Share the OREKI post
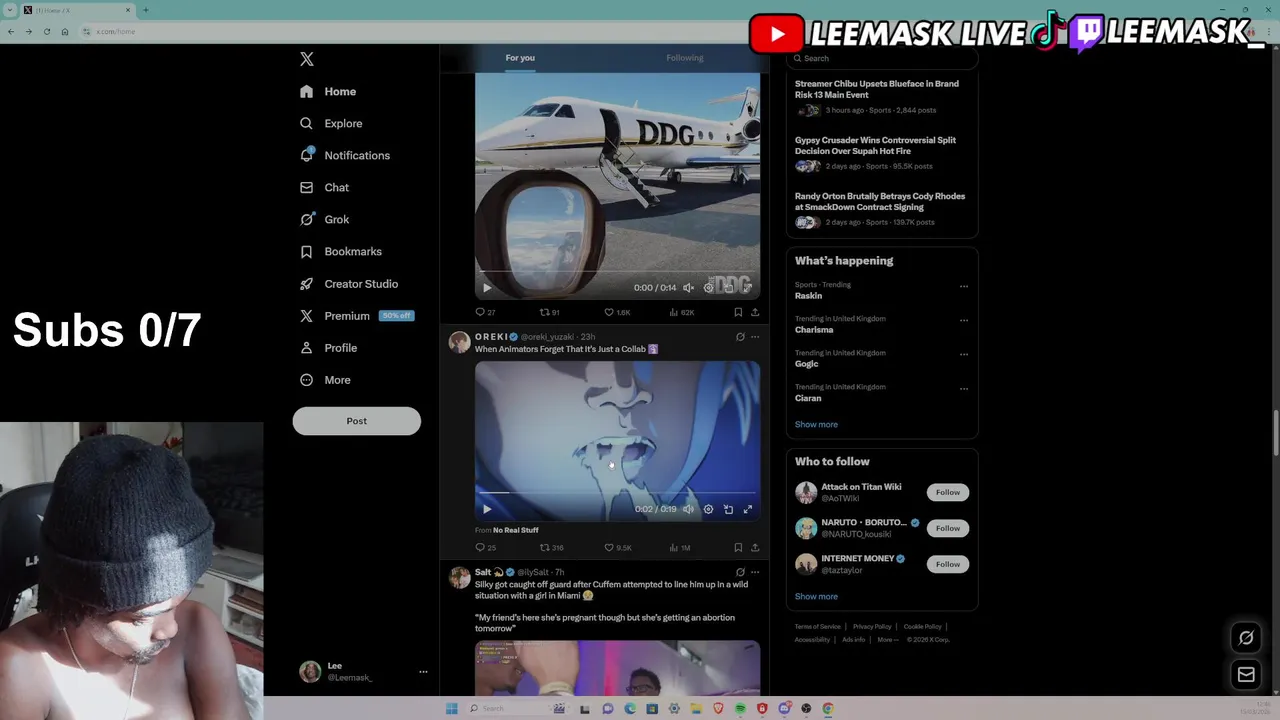This screenshot has width=1280, height=720. coord(755,548)
